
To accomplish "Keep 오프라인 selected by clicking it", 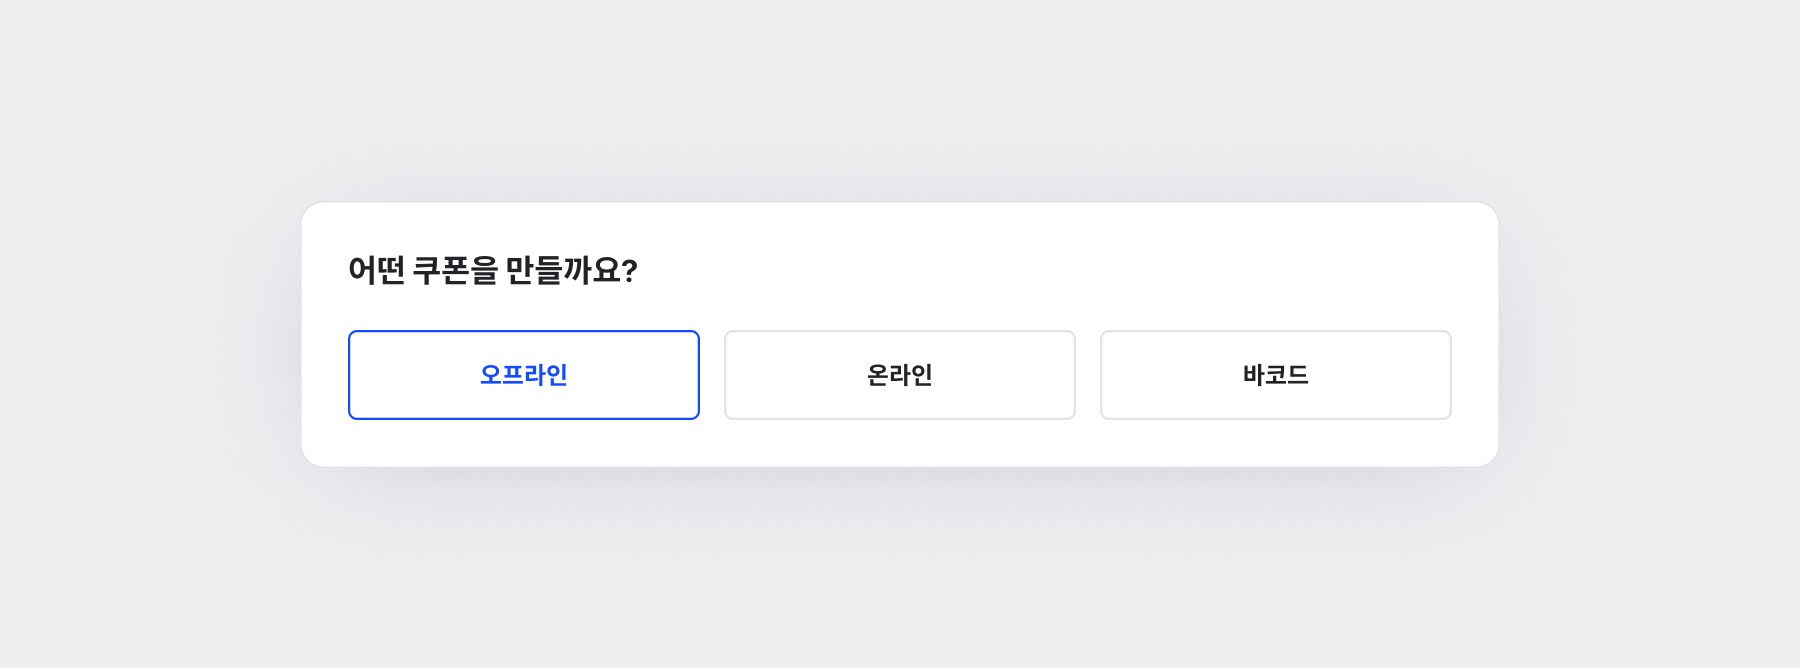I will 523,375.
